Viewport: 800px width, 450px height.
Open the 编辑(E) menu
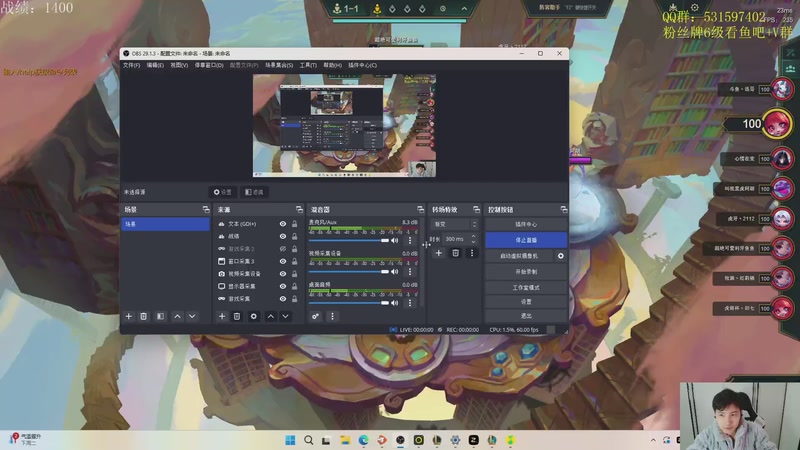click(x=155, y=65)
